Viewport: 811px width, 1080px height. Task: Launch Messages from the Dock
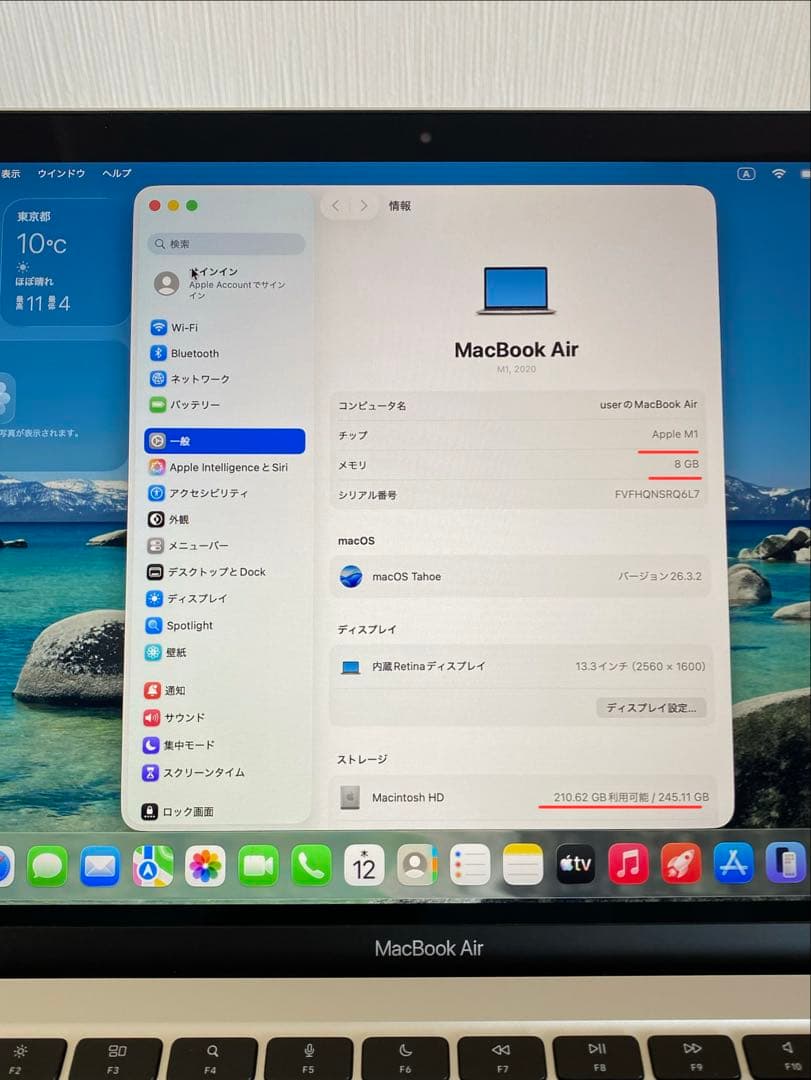click(47, 866)
